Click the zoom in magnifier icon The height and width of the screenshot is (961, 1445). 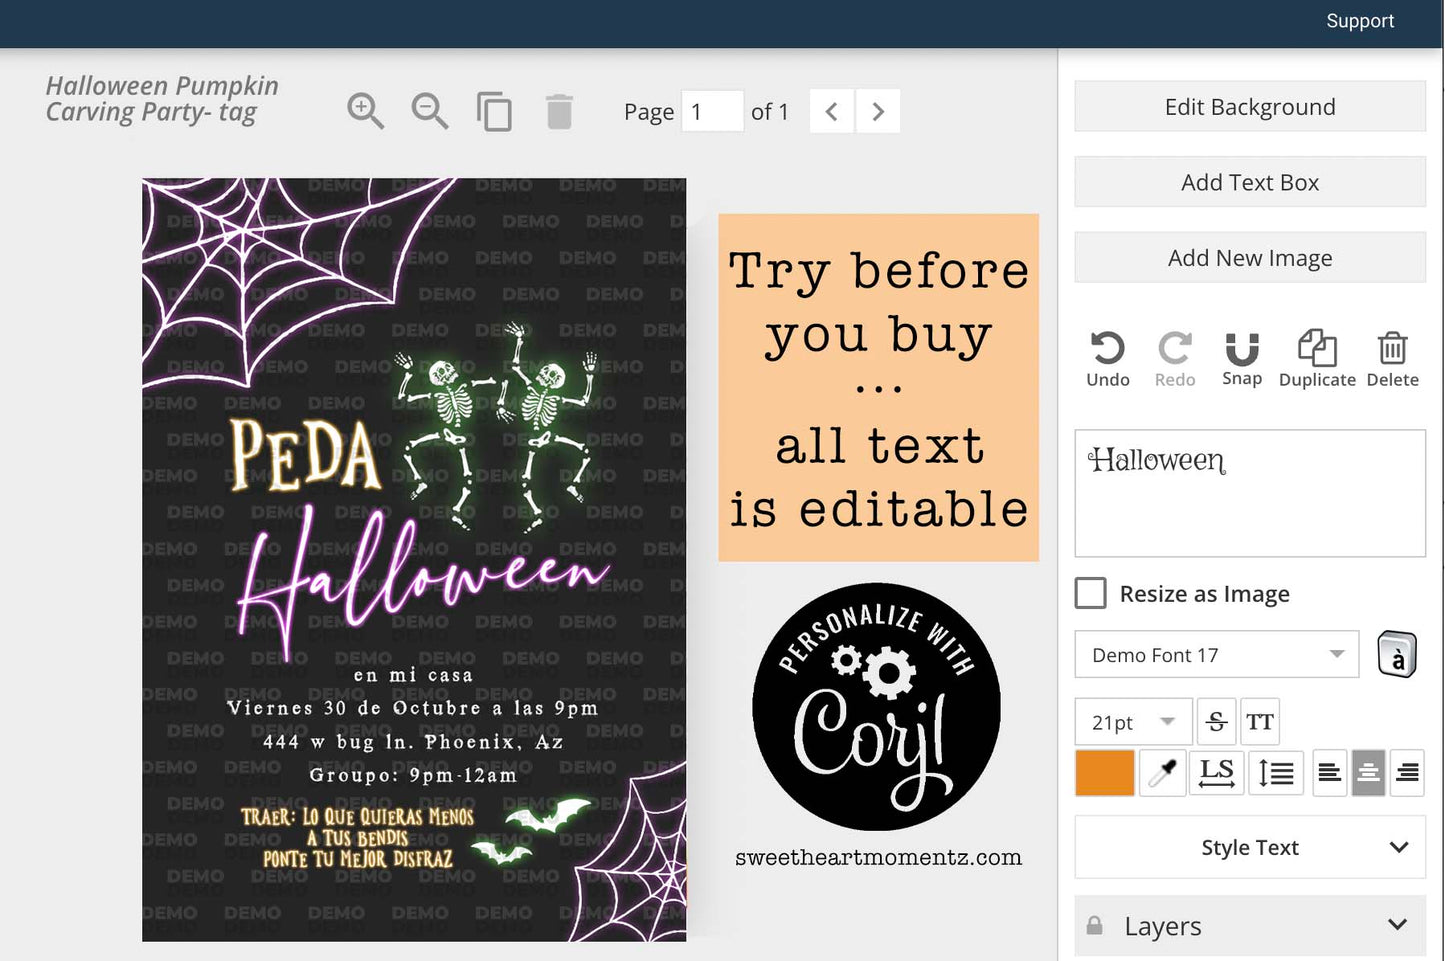[365, 111]
